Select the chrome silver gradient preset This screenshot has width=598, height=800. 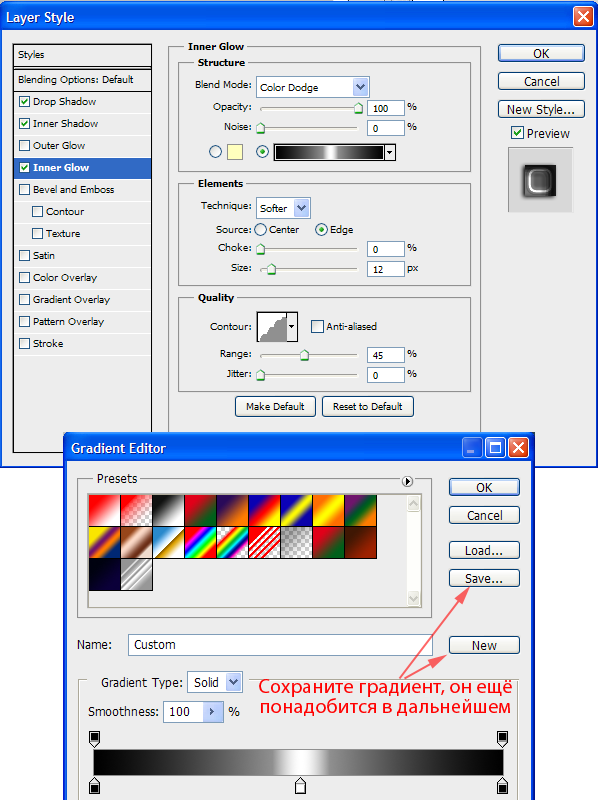tap(136, 574)
